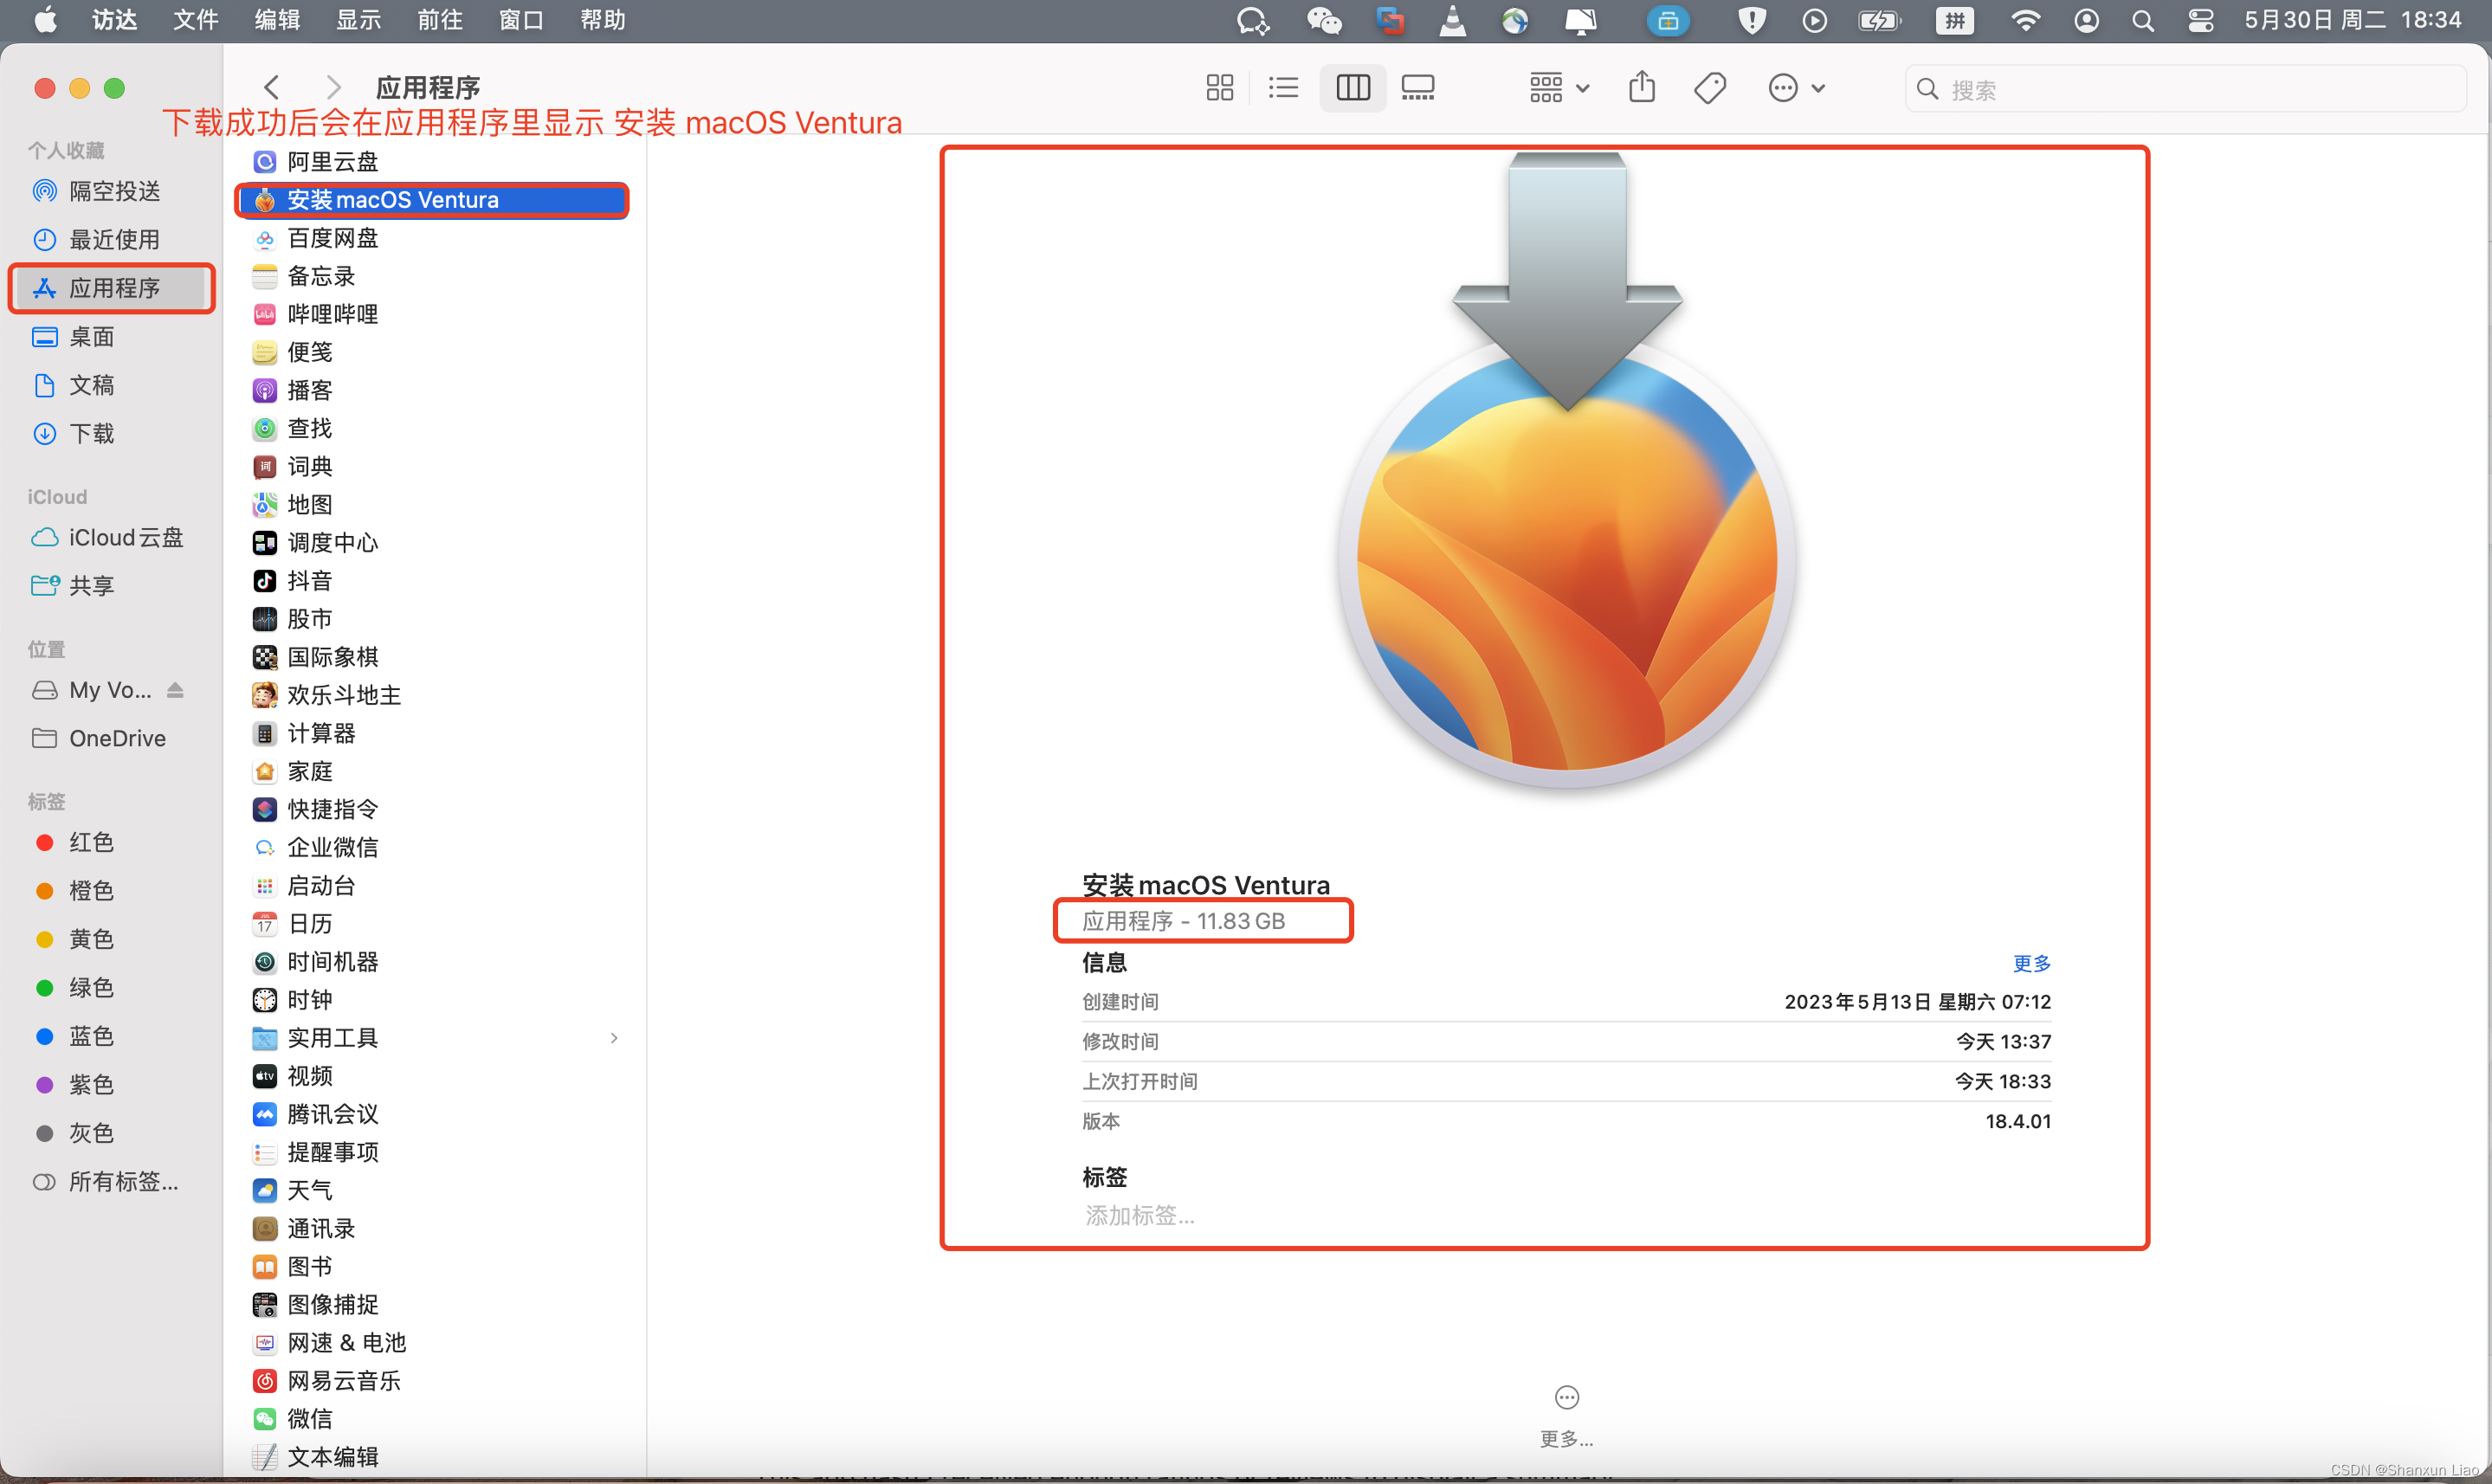The image size is (2492, 1484).
Task: Open the 前往 menu
Action: click(x=440, y=20)
